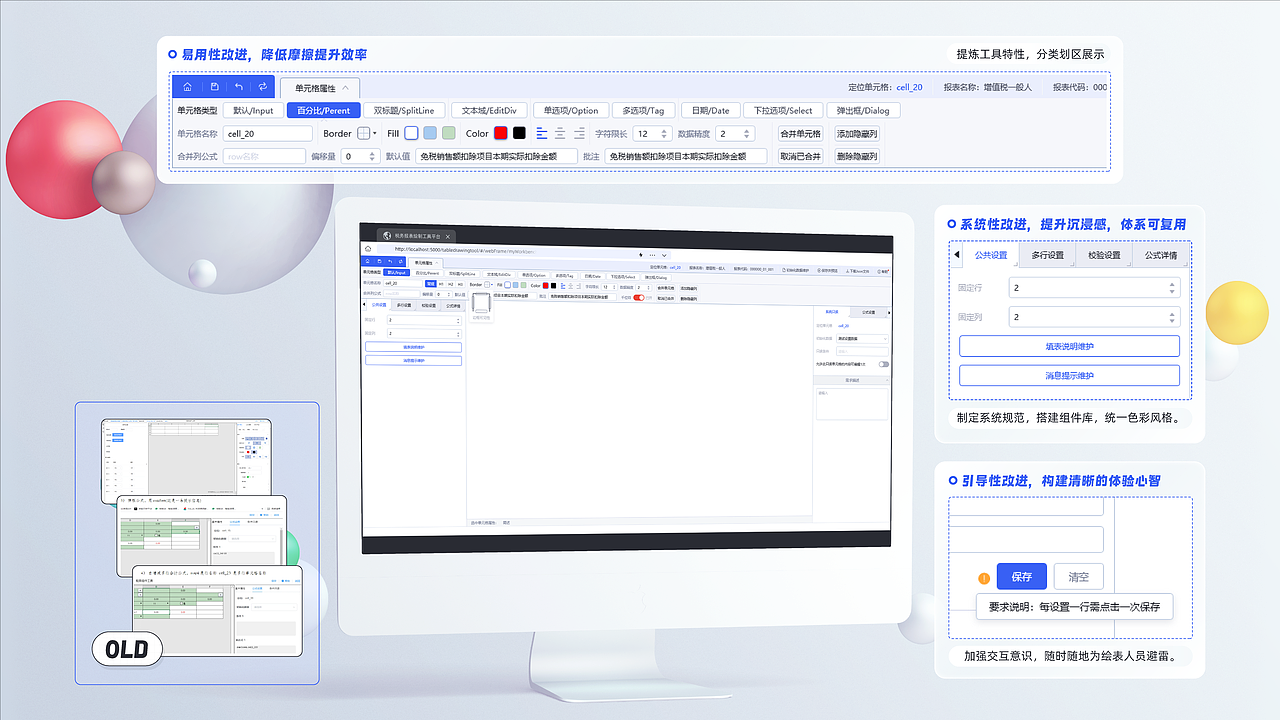Screen dimensions: 1280x720
Task: Choose cell type 单选项/Option
Action: (570, 110)
